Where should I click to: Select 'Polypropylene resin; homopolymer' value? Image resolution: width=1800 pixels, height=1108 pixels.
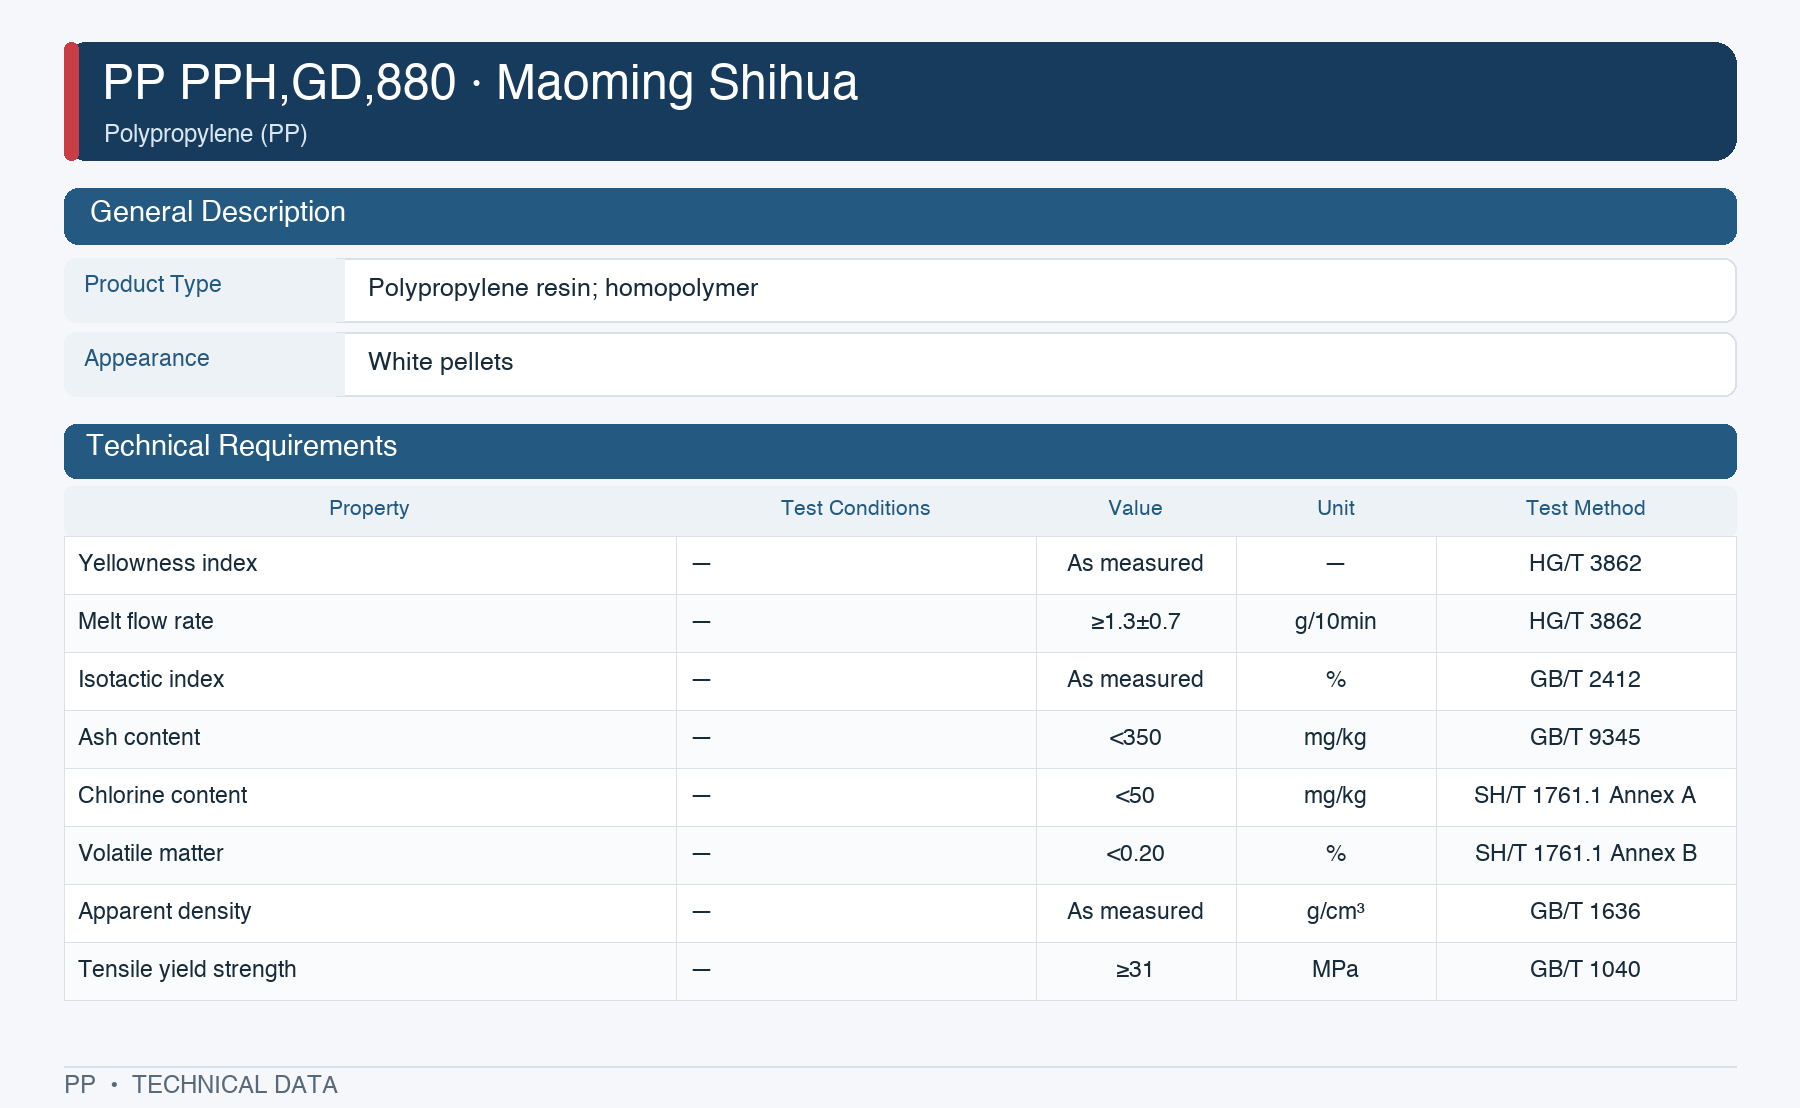tap(563, 288)
